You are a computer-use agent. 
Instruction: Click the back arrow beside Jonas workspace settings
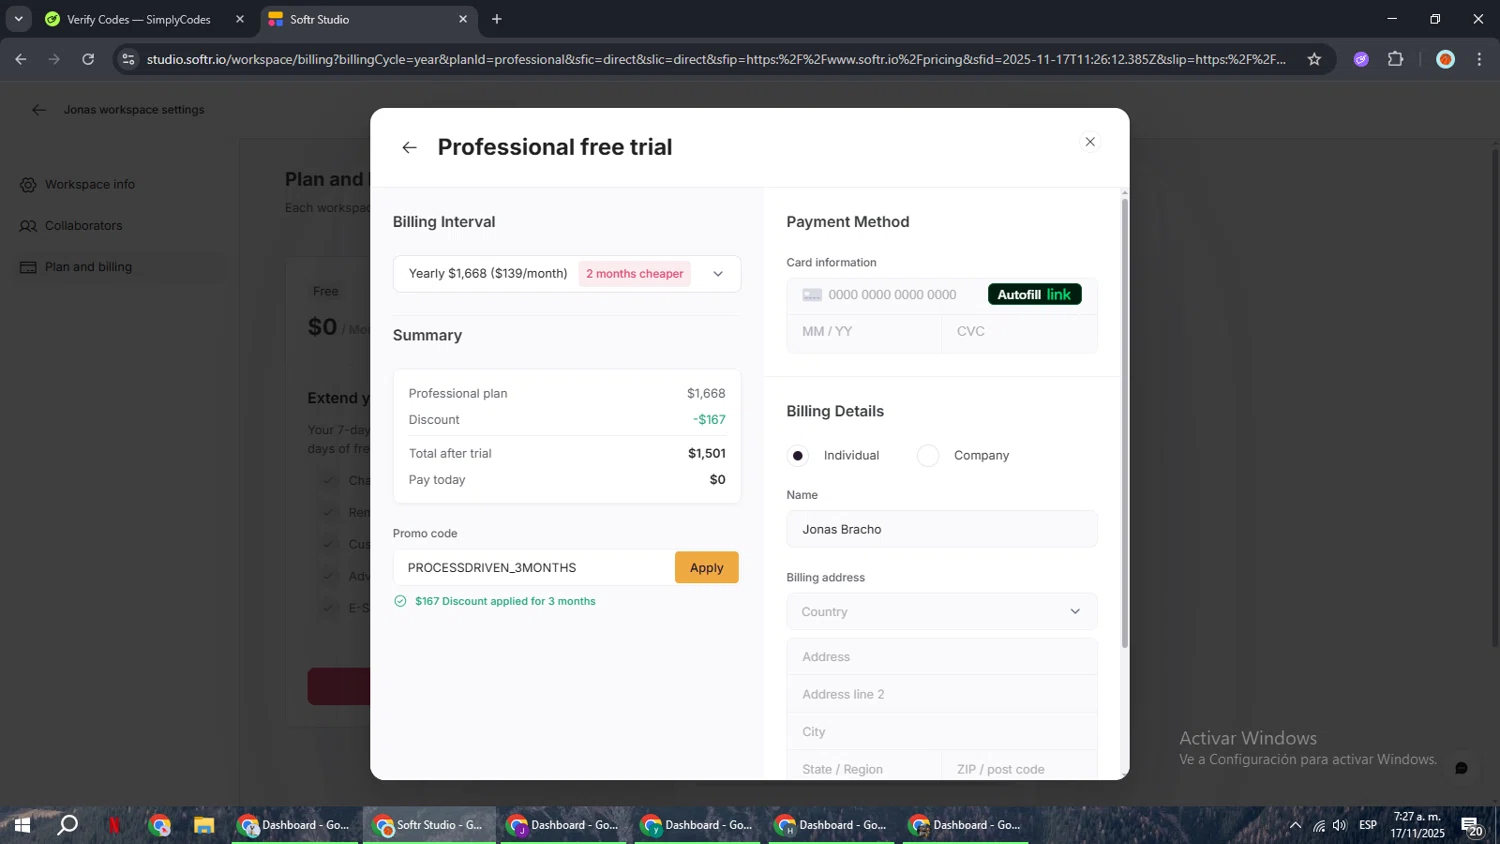(x=38, y=110)
